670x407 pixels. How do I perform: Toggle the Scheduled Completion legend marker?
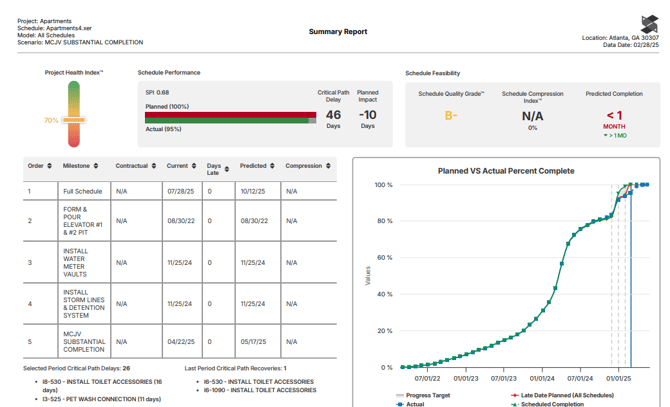tap(515, 404)
